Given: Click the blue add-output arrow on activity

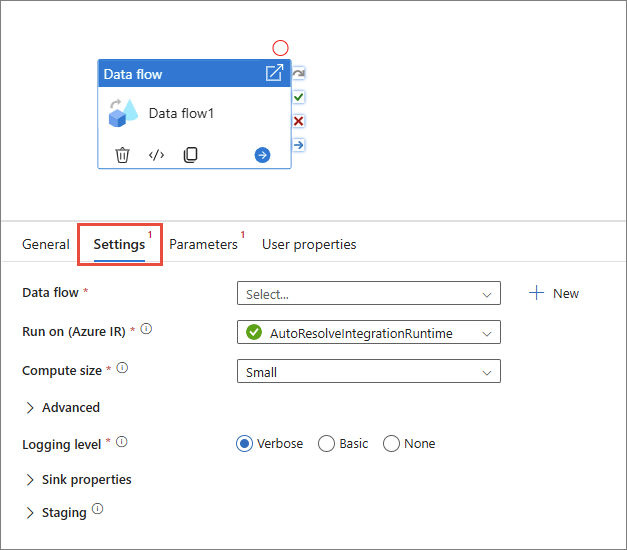Looking at the screenshot, I should (x=262, y=155).
